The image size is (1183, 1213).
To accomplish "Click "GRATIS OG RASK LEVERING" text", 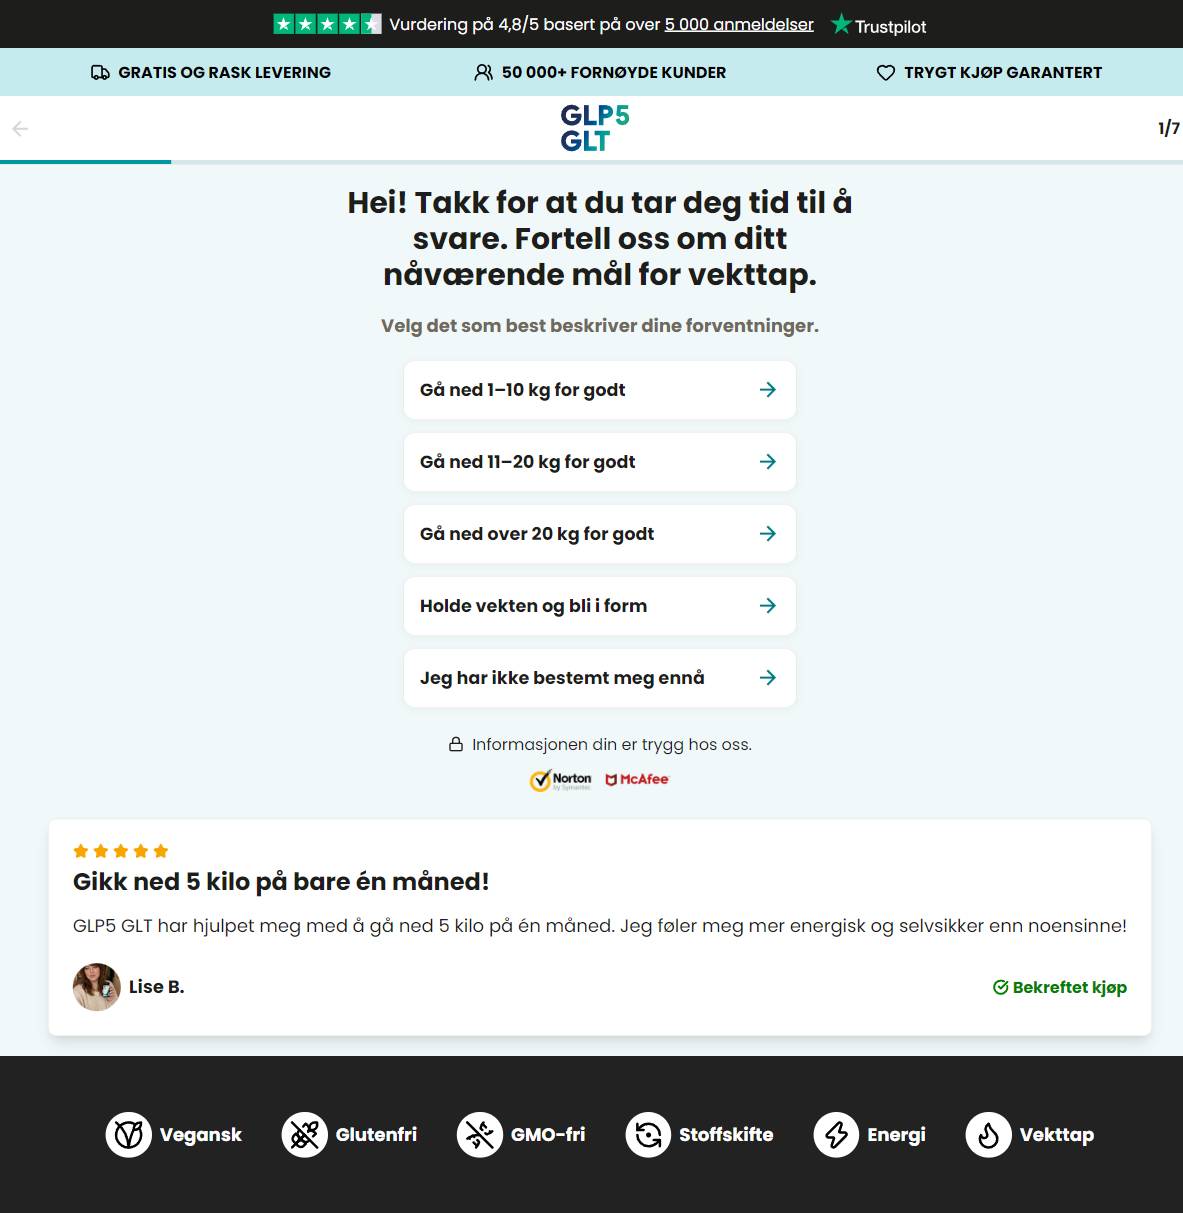I will click(x=224, y=73).
